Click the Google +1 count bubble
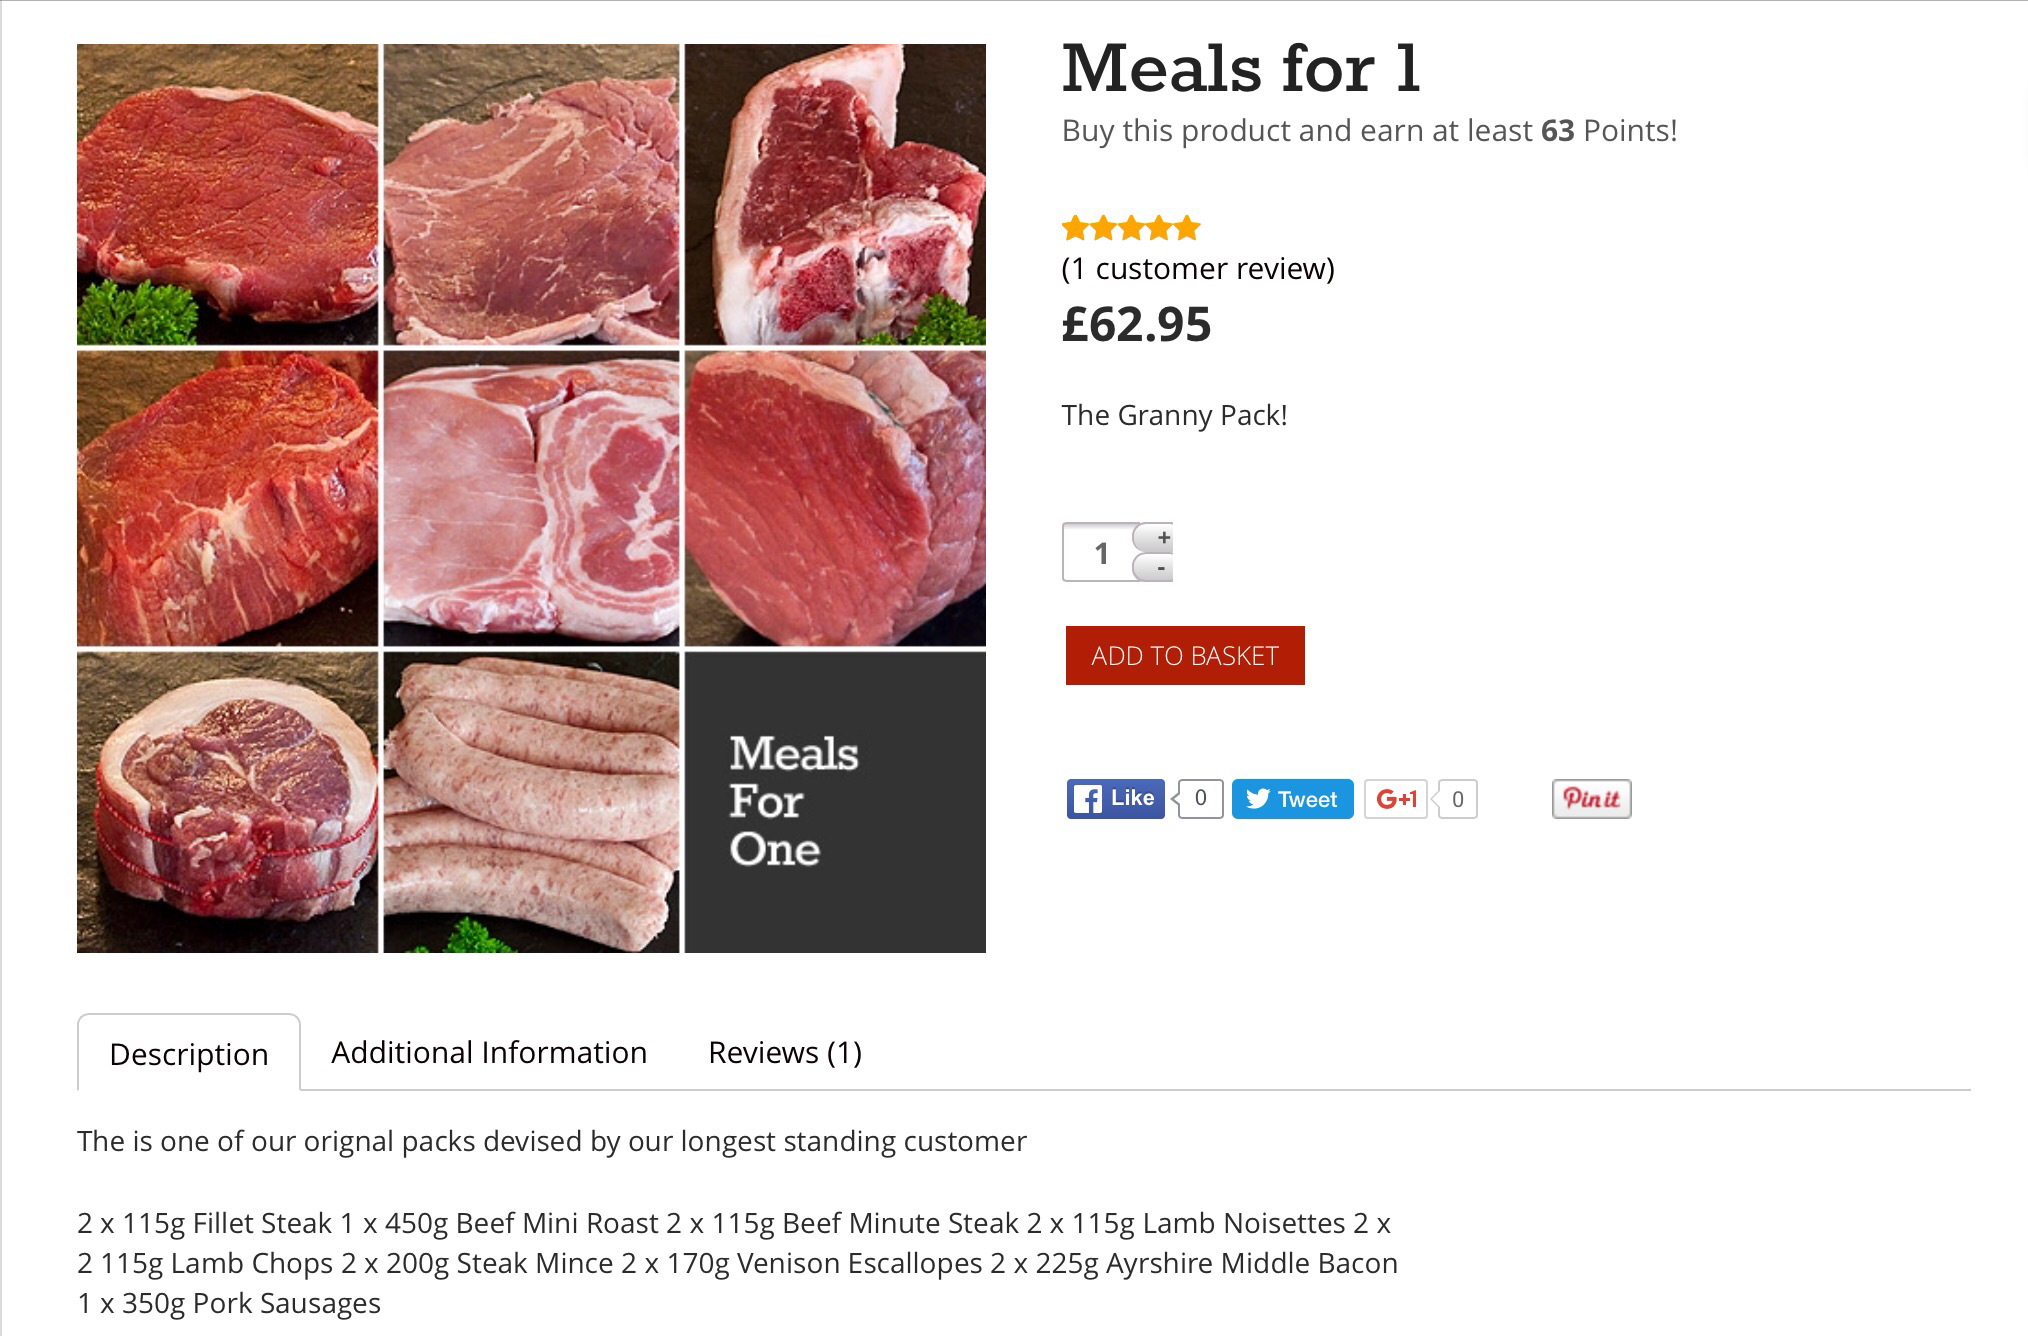 1457,799
